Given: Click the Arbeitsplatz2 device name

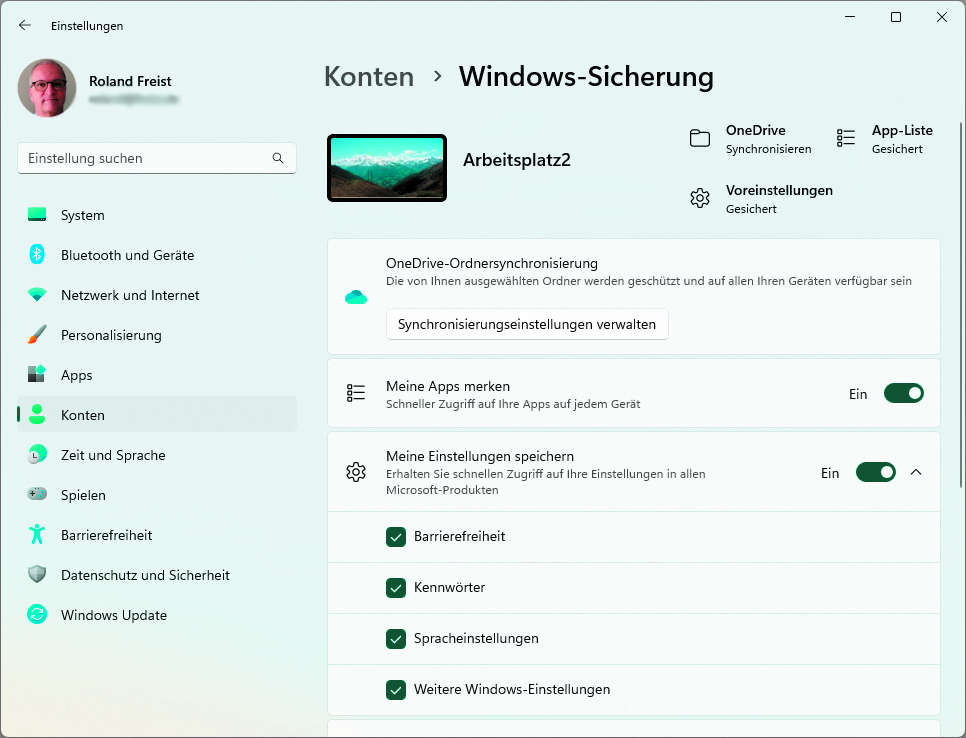Looking at the screenshot, I should 516,160.
